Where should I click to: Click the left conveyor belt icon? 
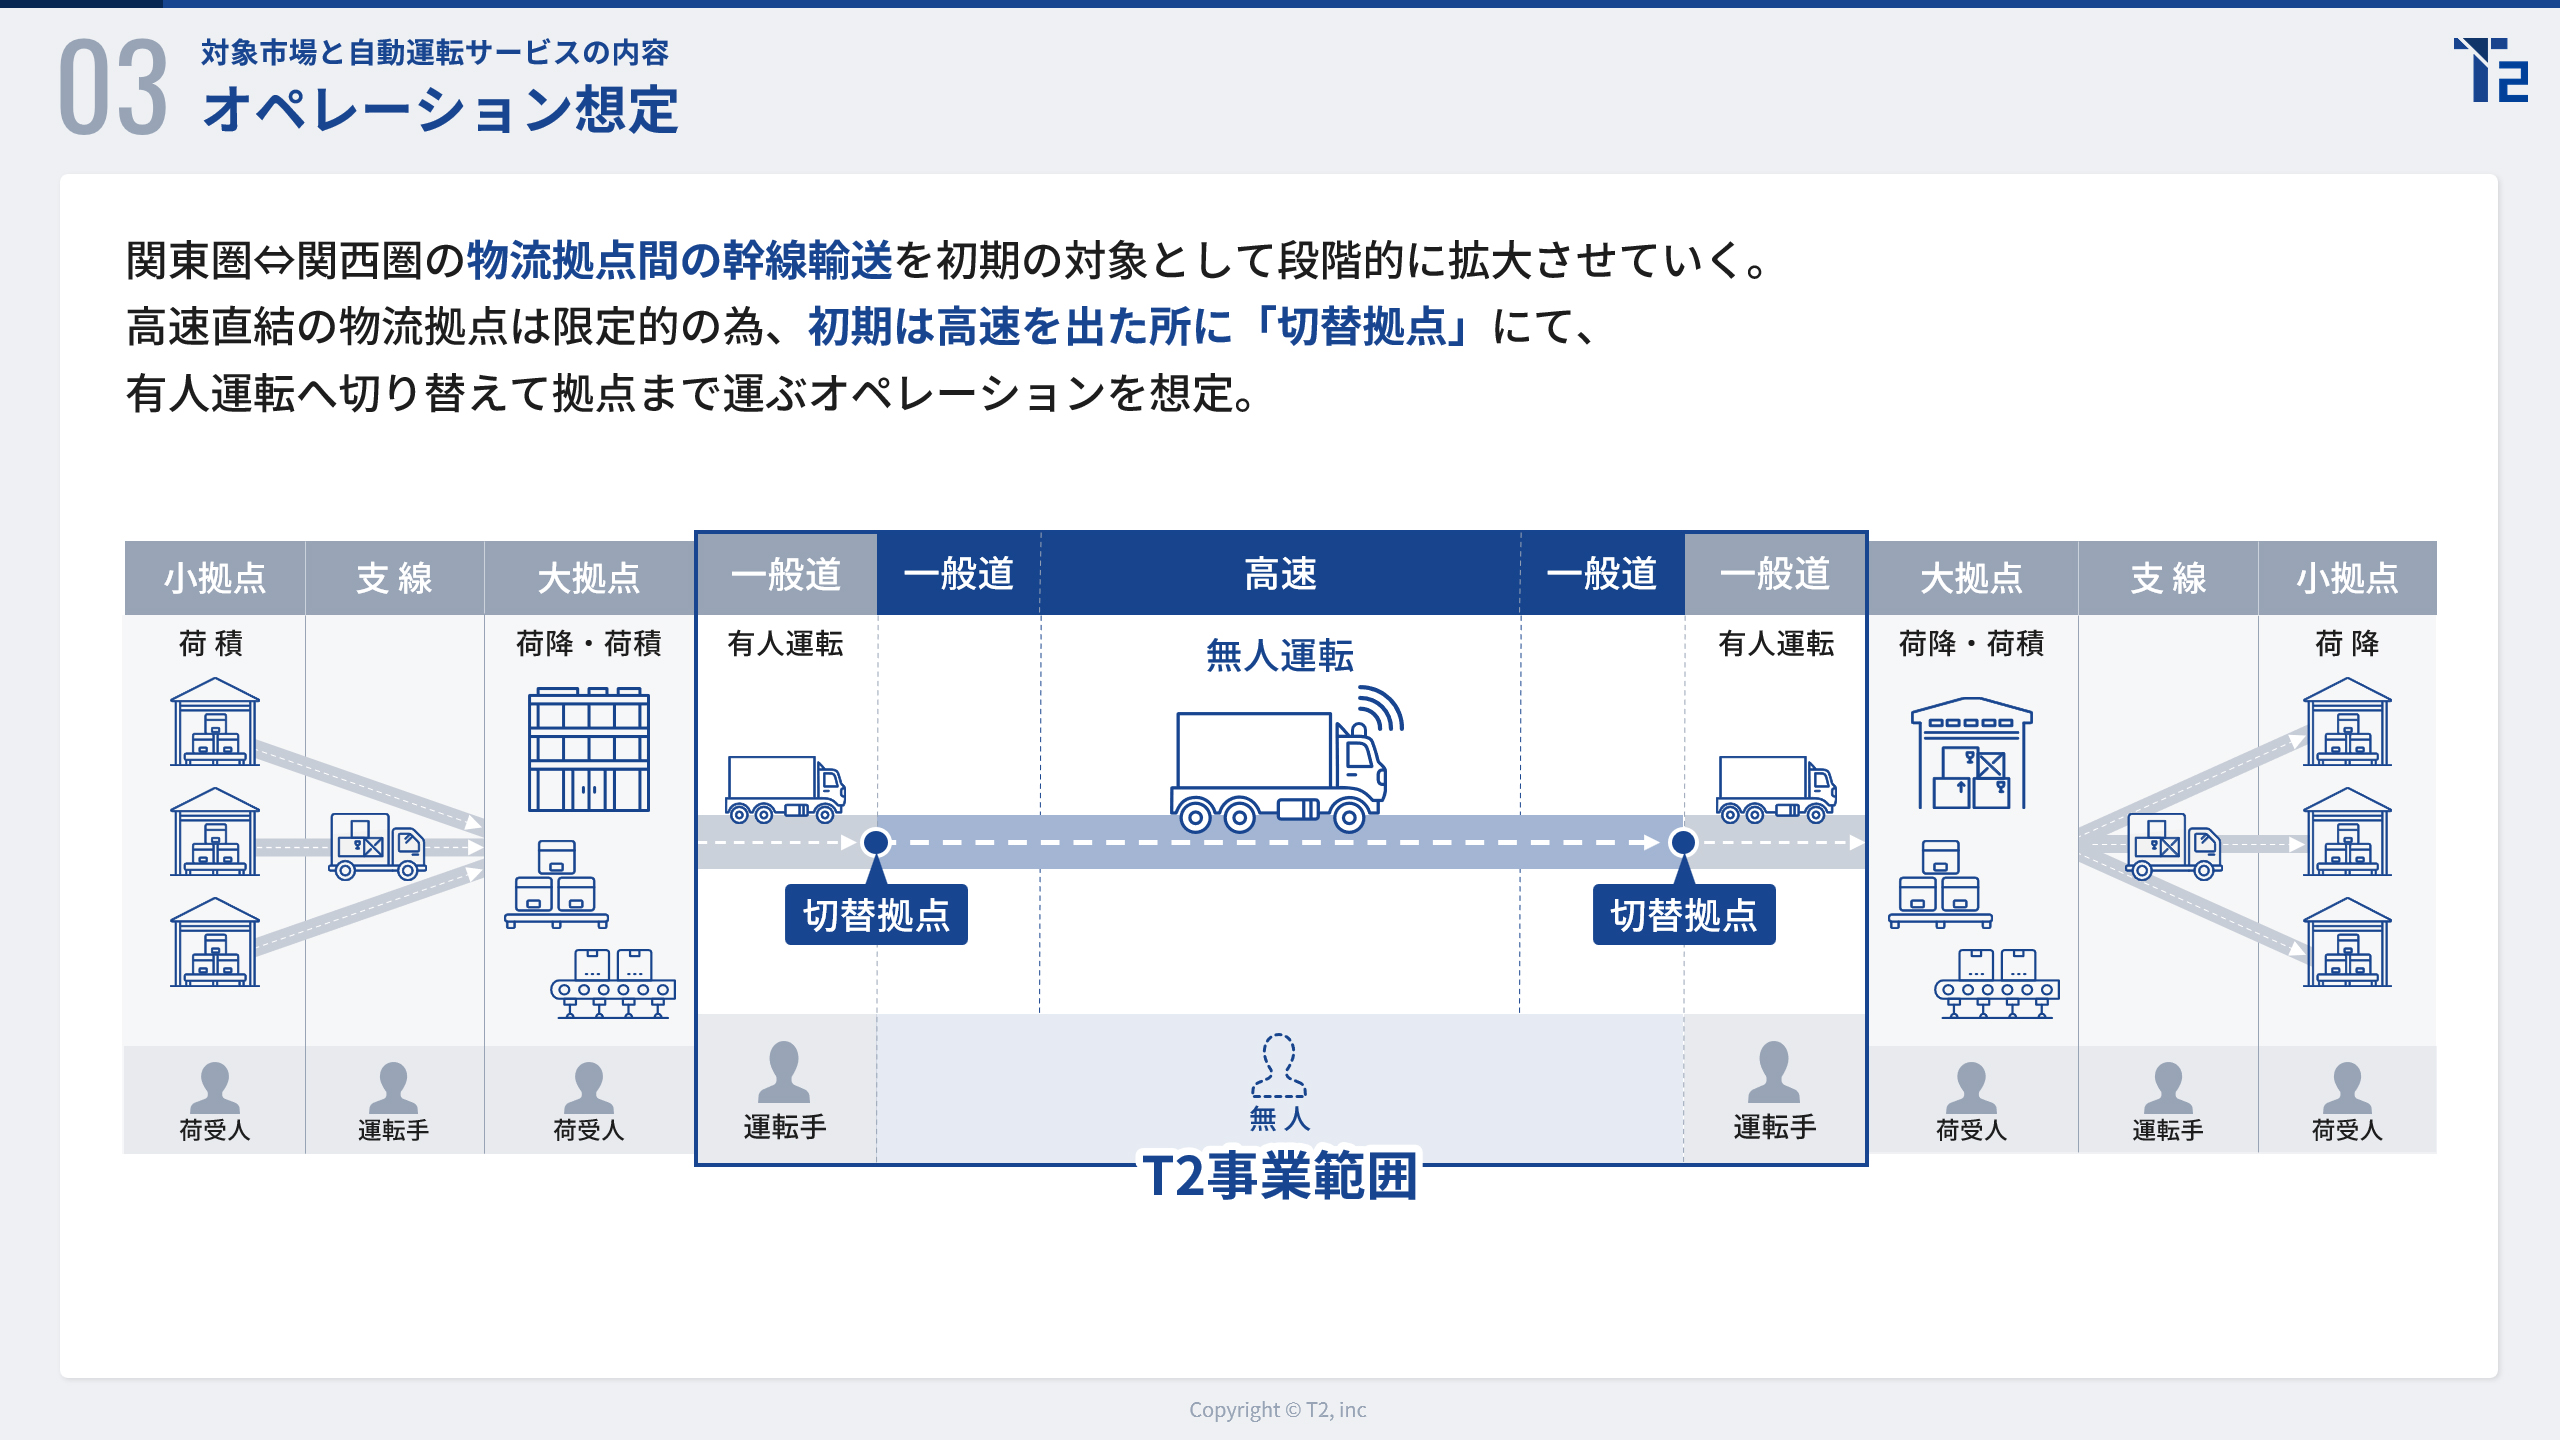click(613, 984)
